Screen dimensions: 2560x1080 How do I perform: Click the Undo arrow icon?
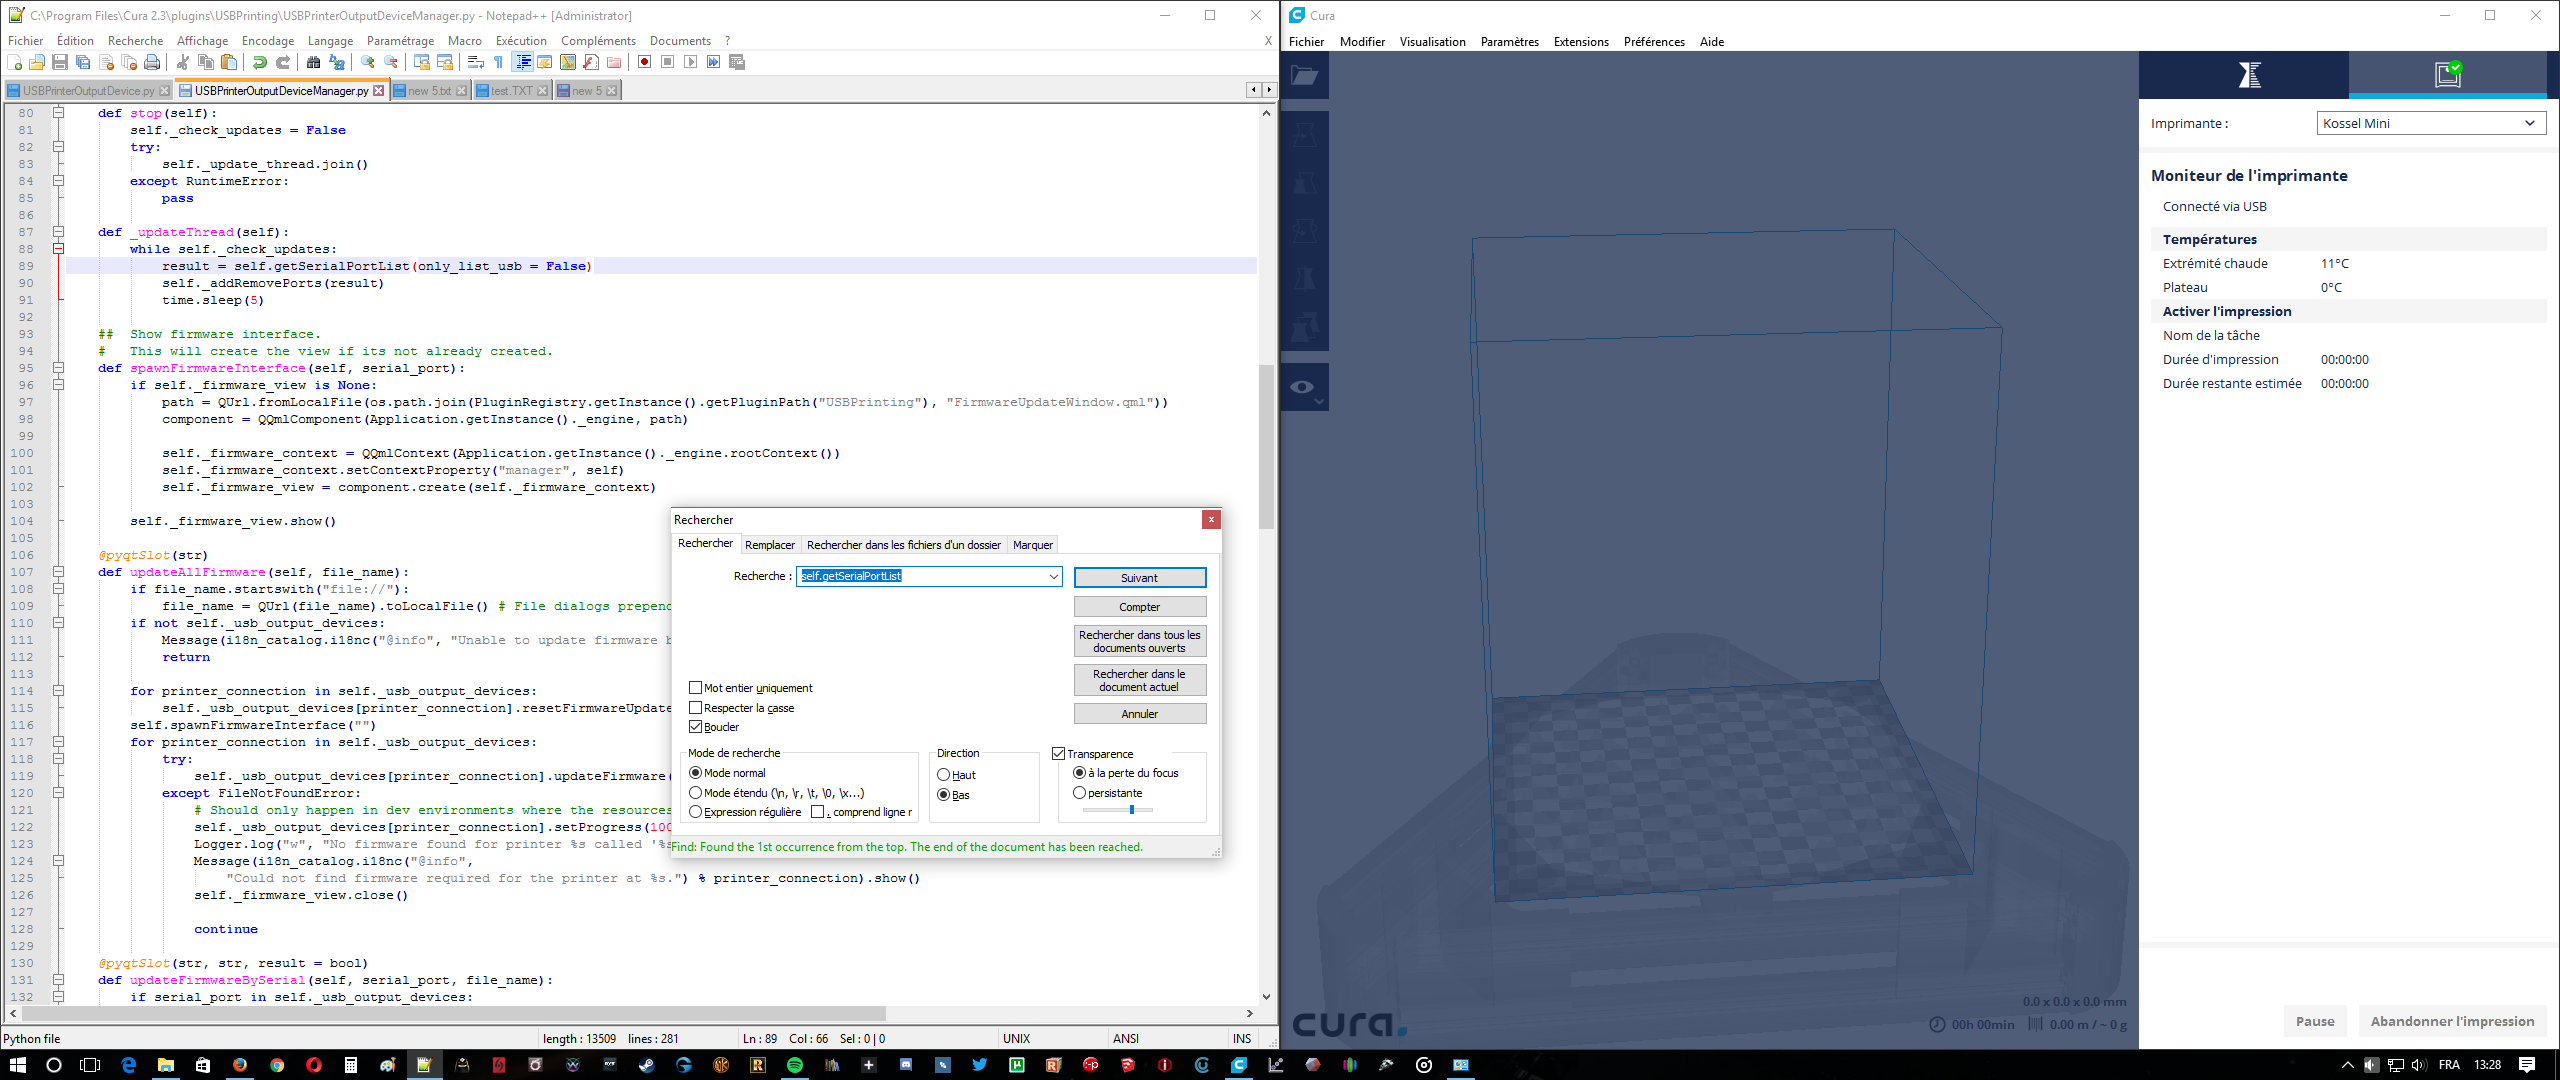point(260,63)
